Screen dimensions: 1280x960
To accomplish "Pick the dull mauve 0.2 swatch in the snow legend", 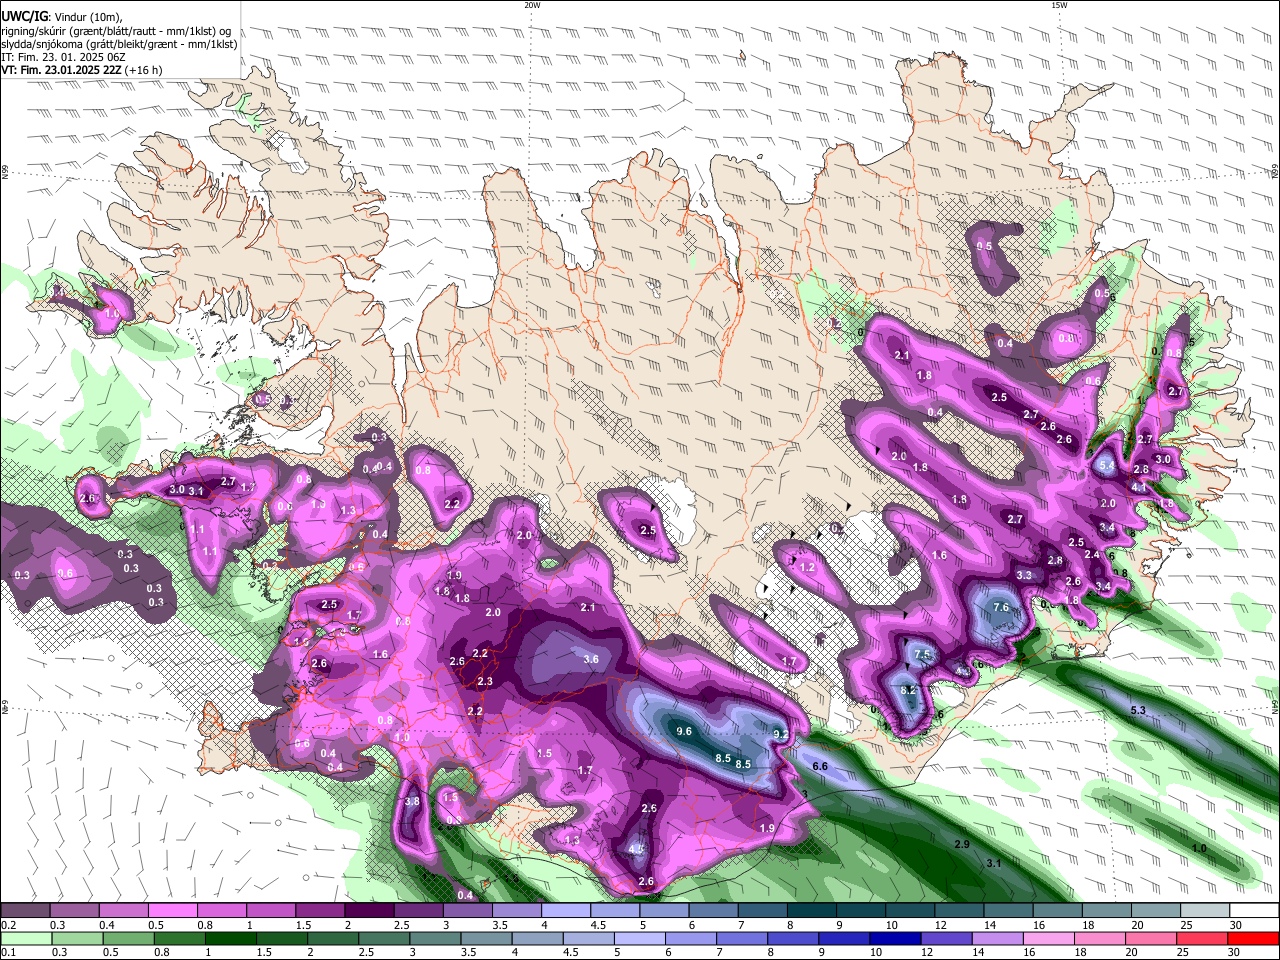I will click(26, 910).
